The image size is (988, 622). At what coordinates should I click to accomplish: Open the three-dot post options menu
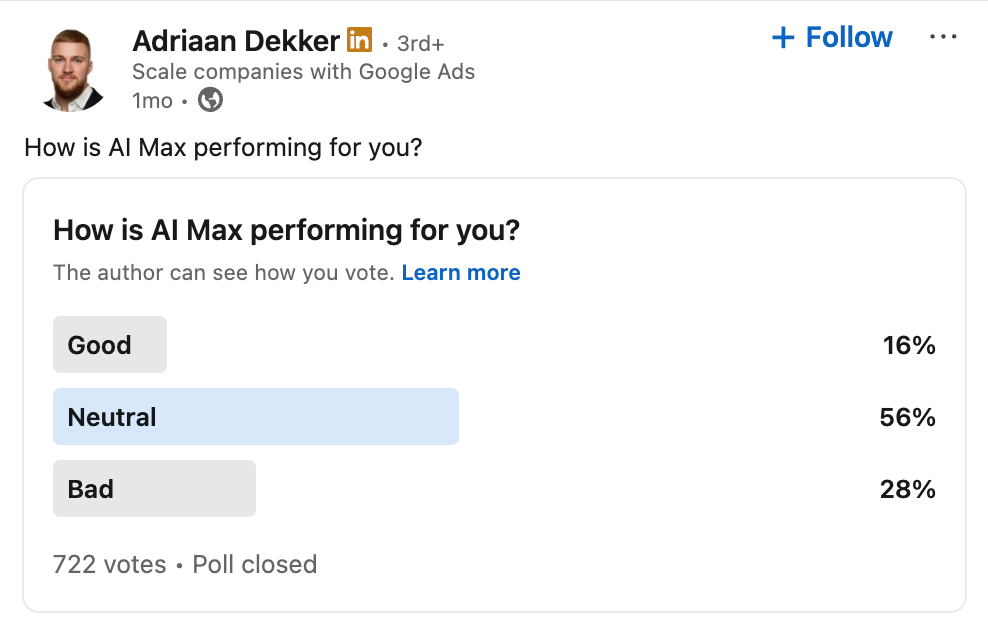[x=943, y=38]
